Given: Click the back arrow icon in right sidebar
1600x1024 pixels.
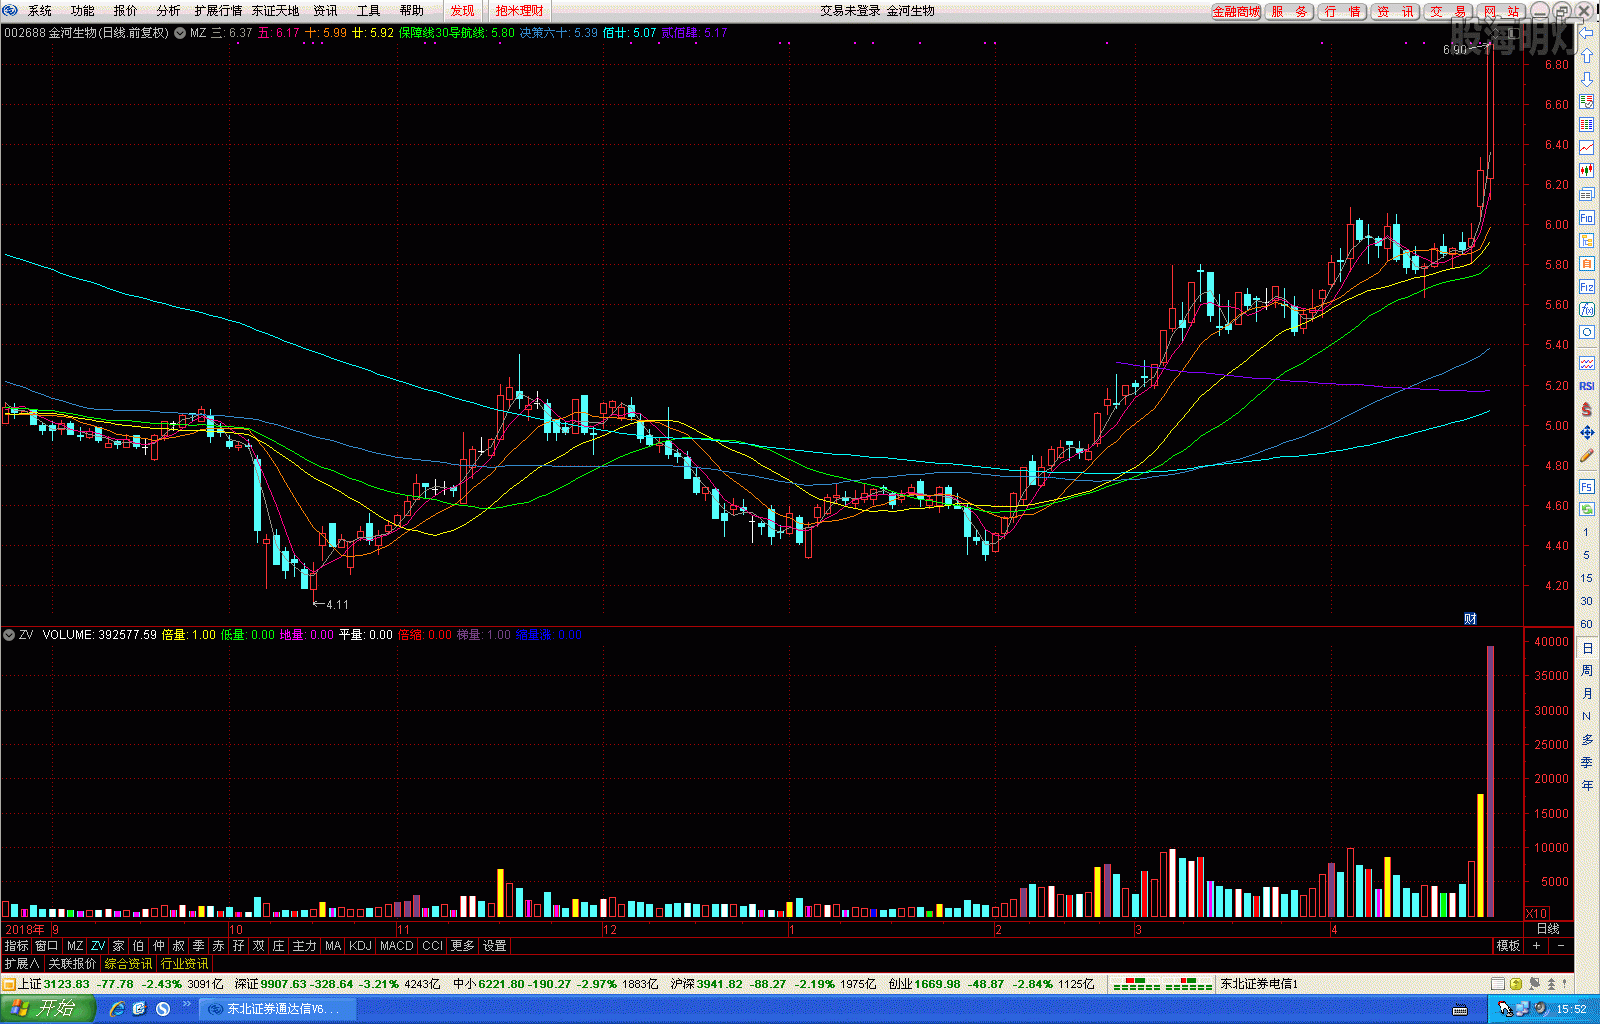Looking at the screenshot, I should [1586, 33].
